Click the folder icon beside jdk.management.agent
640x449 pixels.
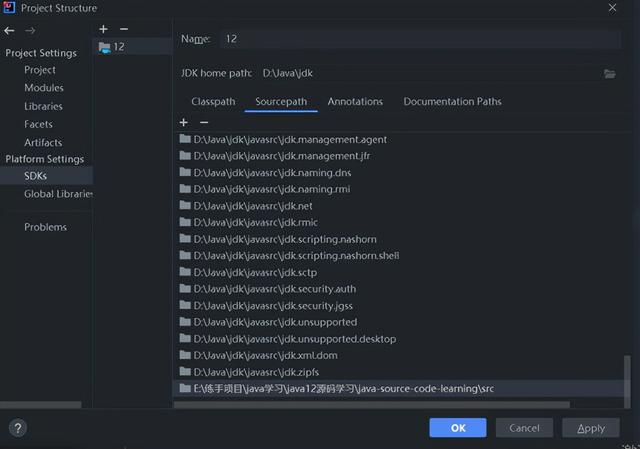tap(185, 139)
